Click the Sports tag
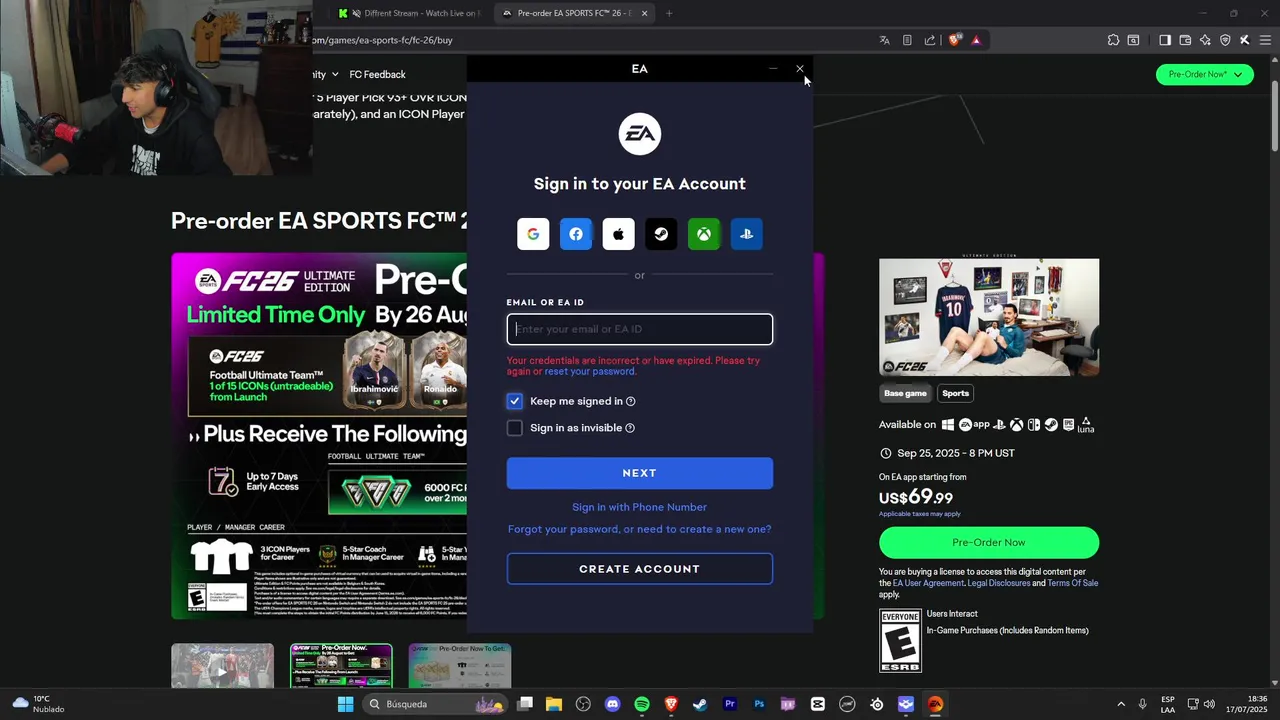 pyautogui.click(x=955, y=393)
